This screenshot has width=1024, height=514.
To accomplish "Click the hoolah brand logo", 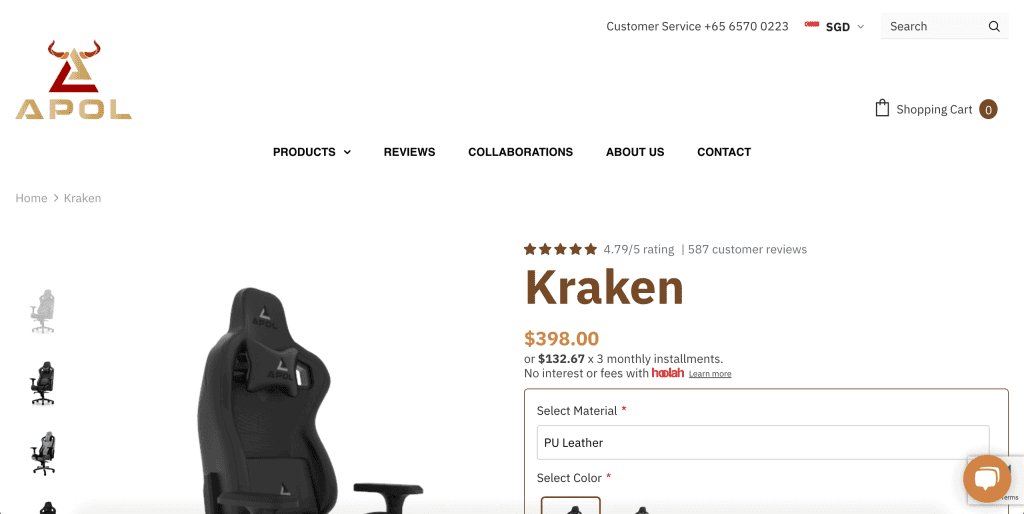I will pyautogui.click(x=667, y=373).
